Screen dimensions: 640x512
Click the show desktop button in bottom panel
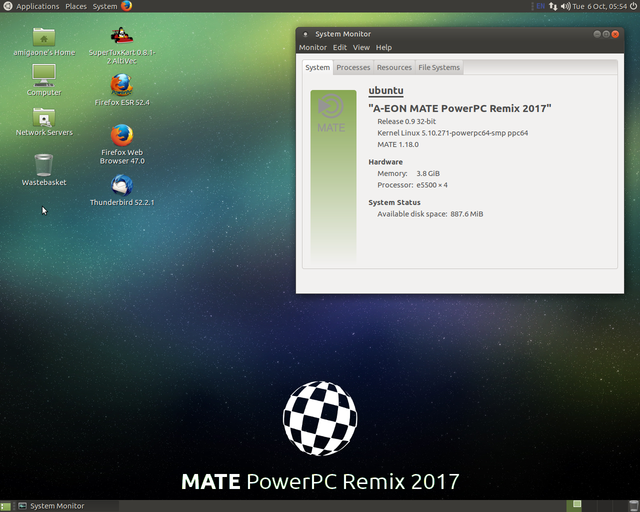(x=5, y=506)
